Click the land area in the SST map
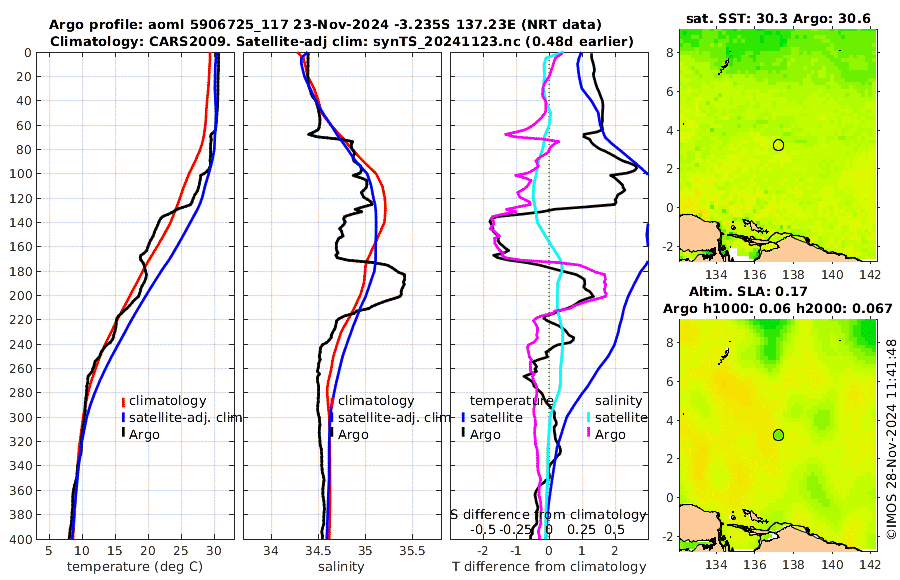This screenshot has width=900, height=580. (x=697, y=235)
